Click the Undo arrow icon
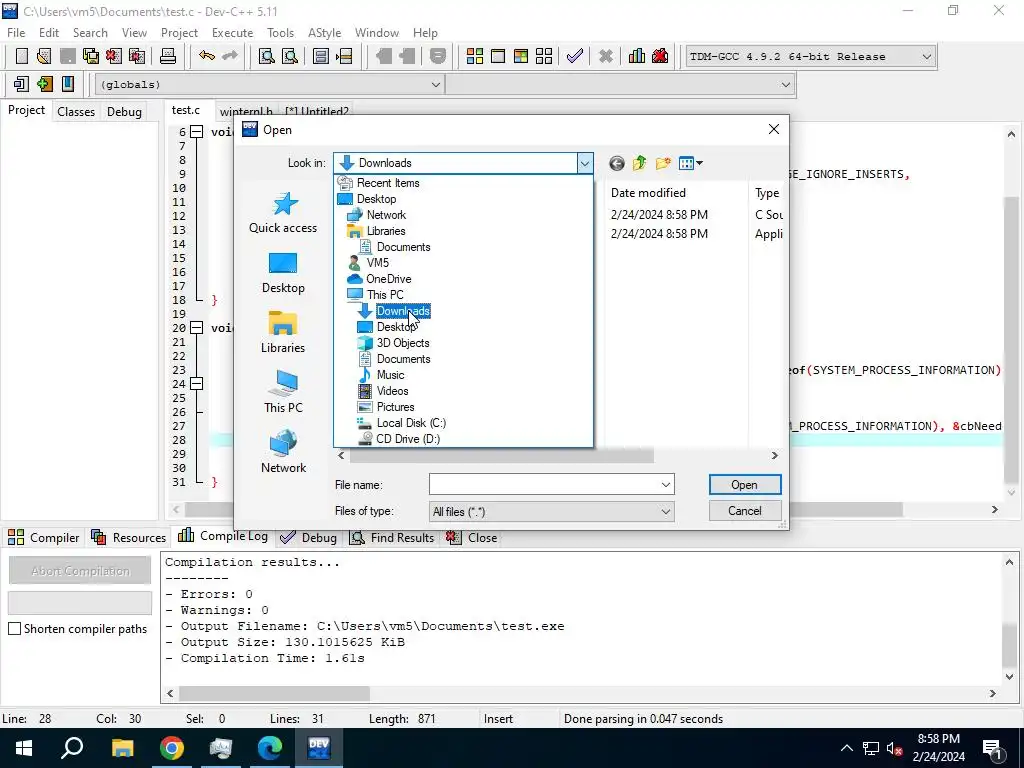Image resolution: width=1024 pixels, height=768 pixels. point(207,56)
